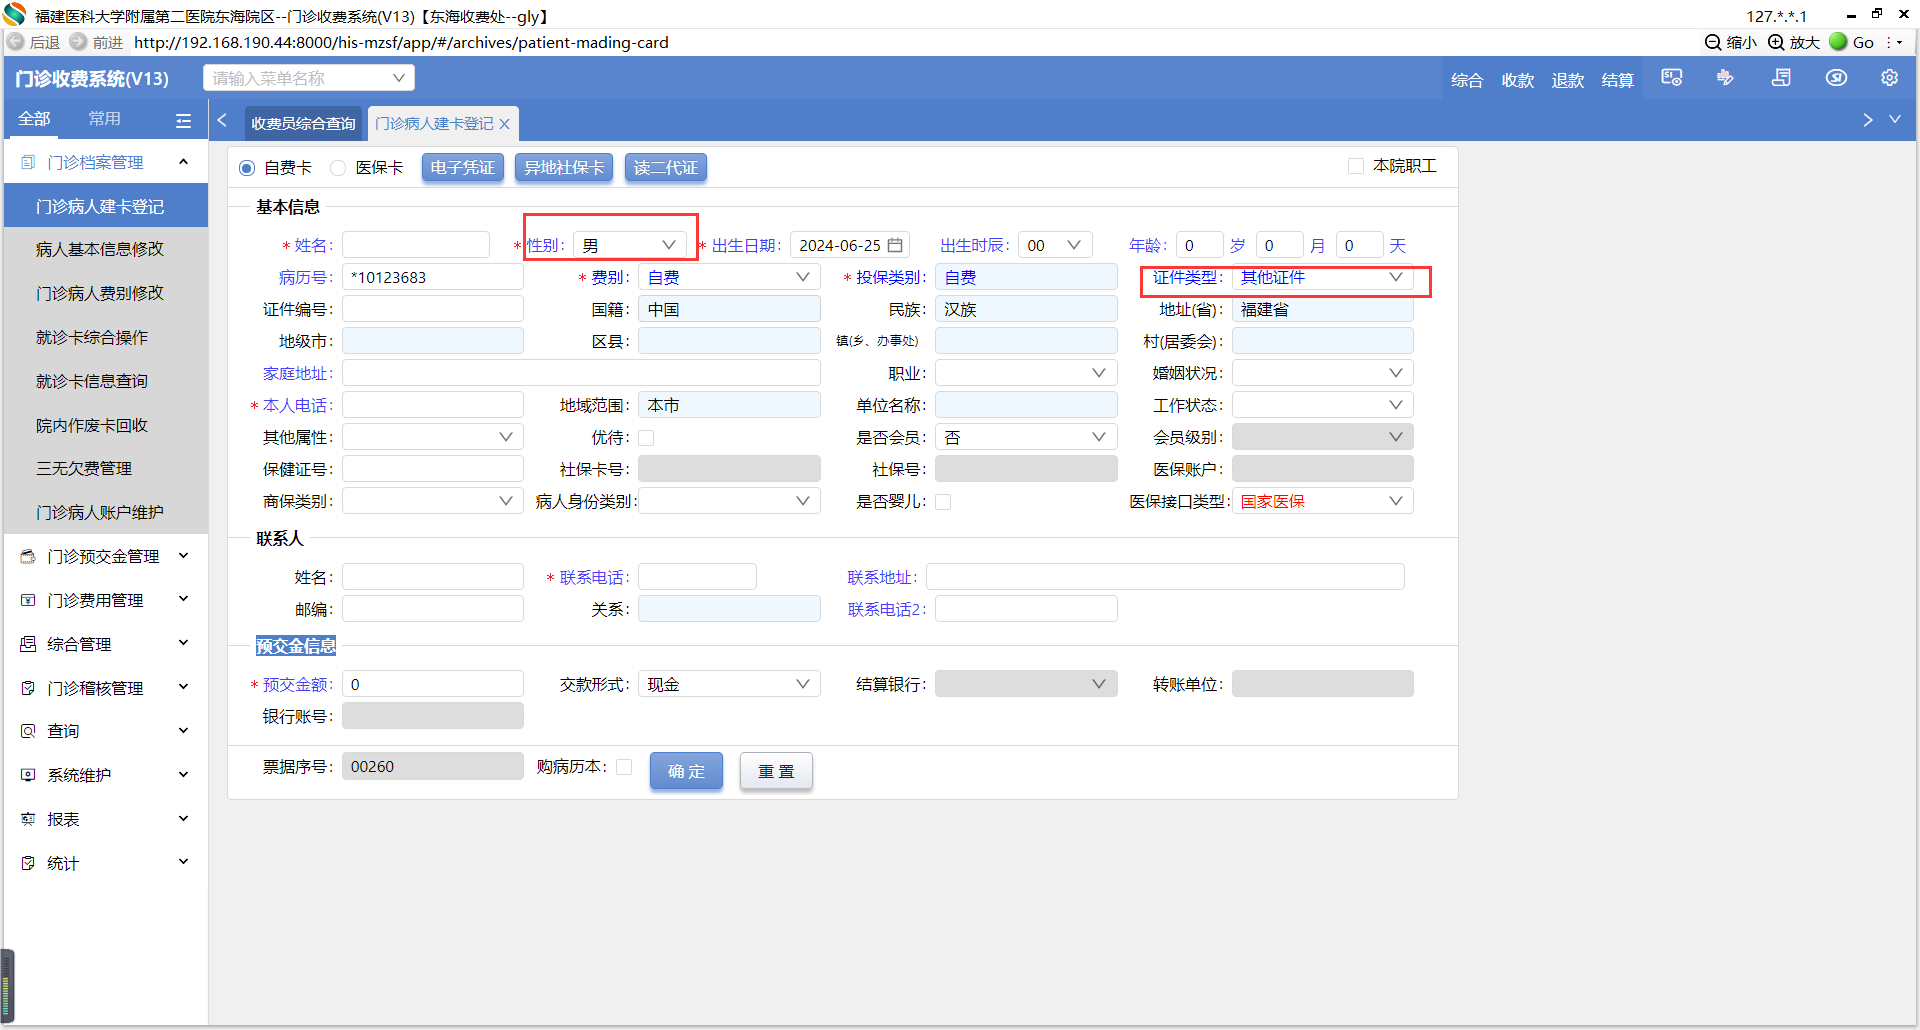Open the SI card view icon in header

click(x=1672, y=78)
